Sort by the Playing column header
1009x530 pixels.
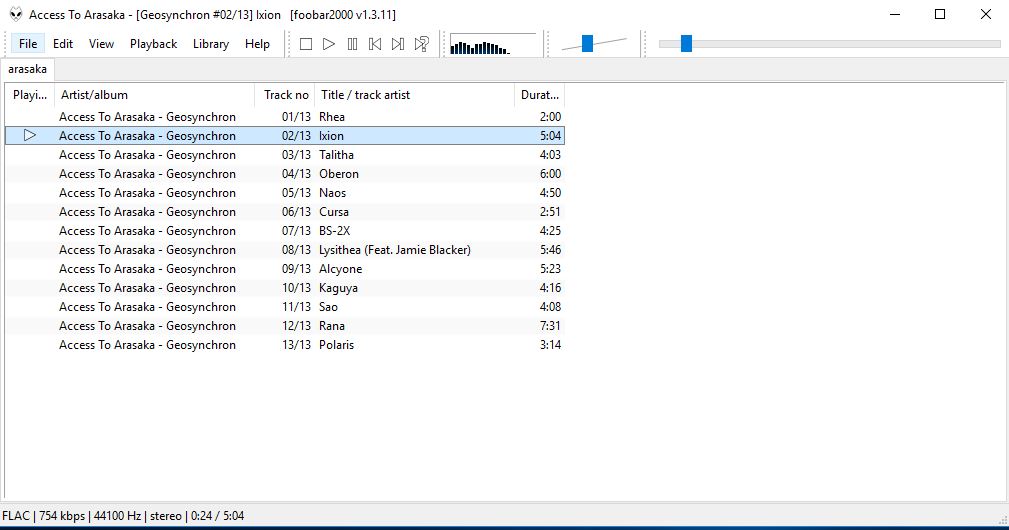click(30, 95)
